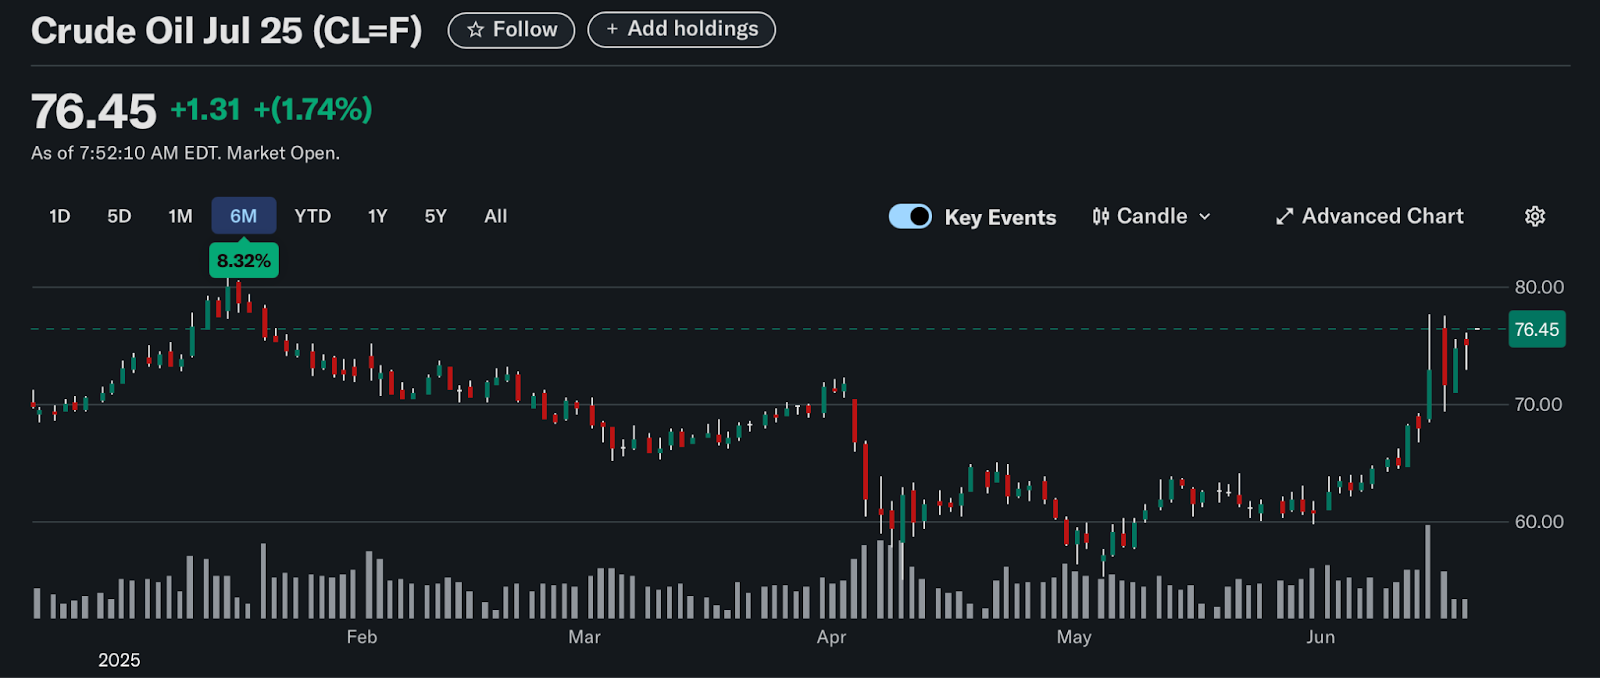Click the Mar date axis label
The width and height of the screenshot is (1600, 678).
pyautogui.click(x=585, y=637)
